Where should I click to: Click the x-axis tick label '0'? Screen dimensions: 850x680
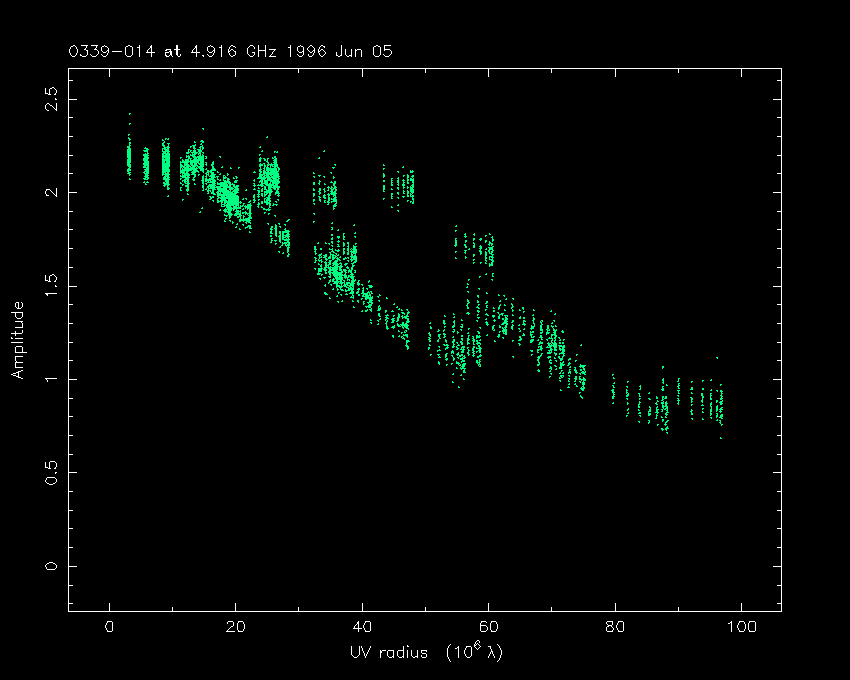[109, 628]
